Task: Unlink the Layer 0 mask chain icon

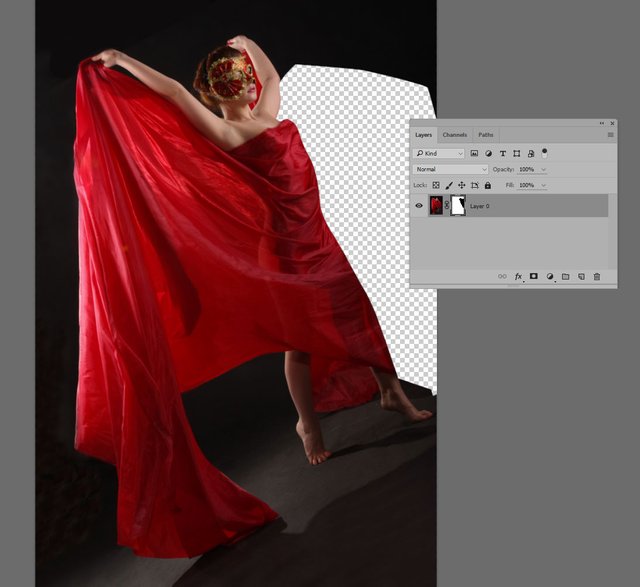Action: coord(447,205)
